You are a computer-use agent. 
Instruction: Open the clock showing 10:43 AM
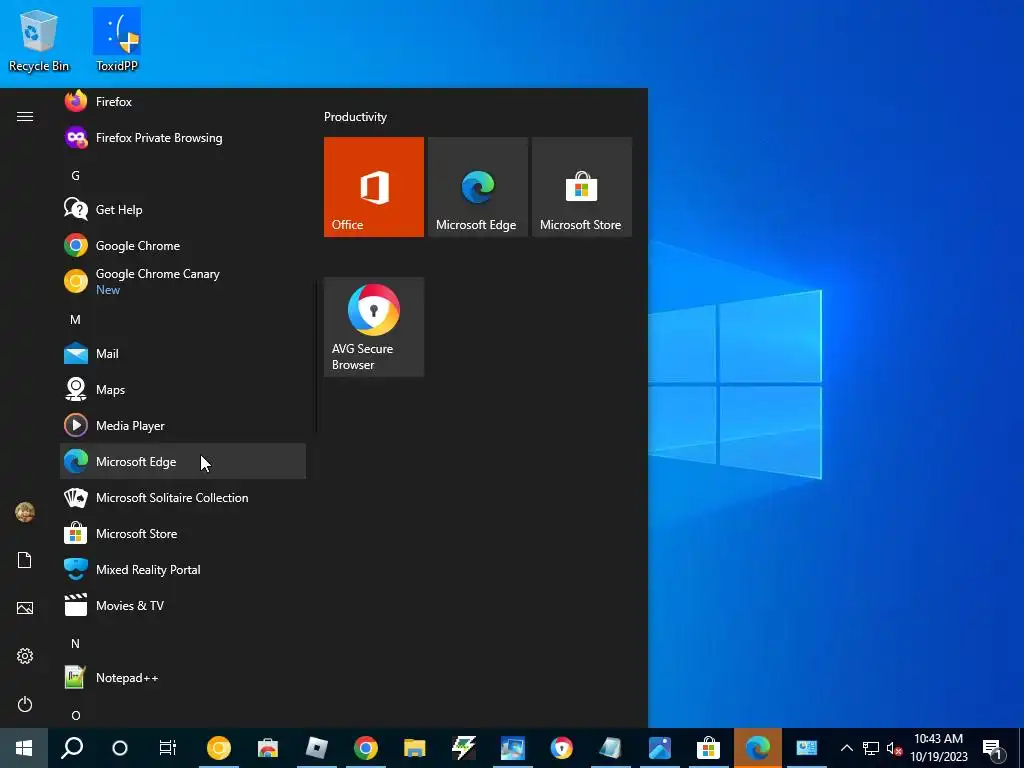(x=938, y=748)
